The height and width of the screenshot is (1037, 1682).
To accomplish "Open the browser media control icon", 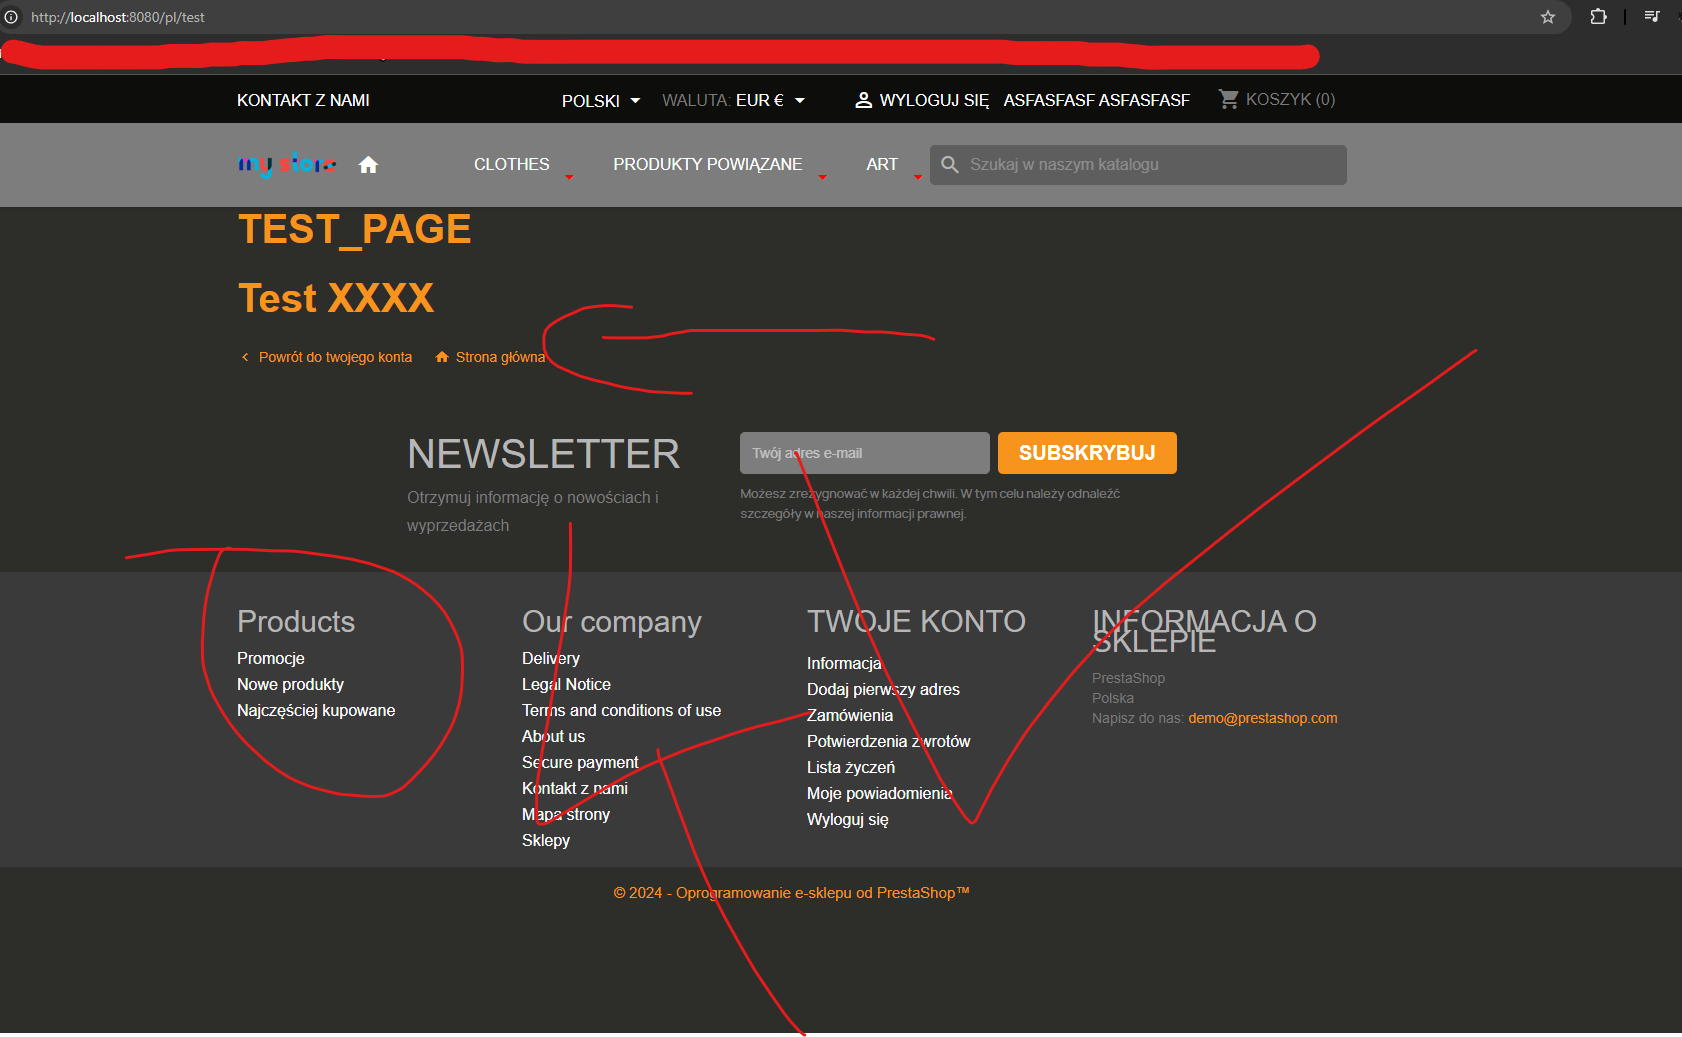I will tap(1652, 17).
